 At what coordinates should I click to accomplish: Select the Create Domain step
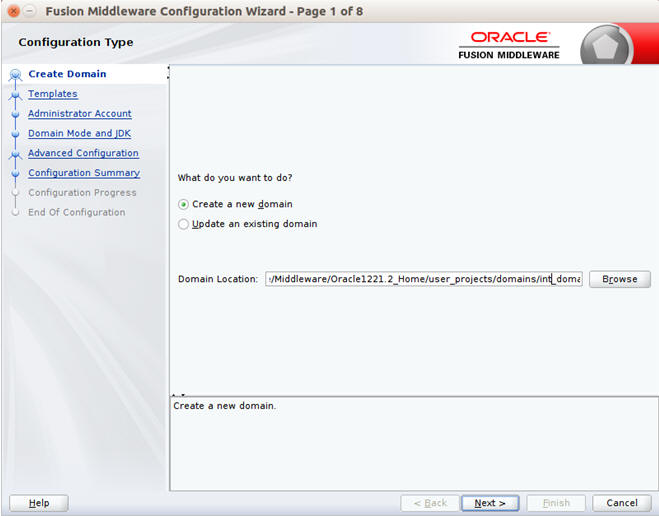click(67, 74)
